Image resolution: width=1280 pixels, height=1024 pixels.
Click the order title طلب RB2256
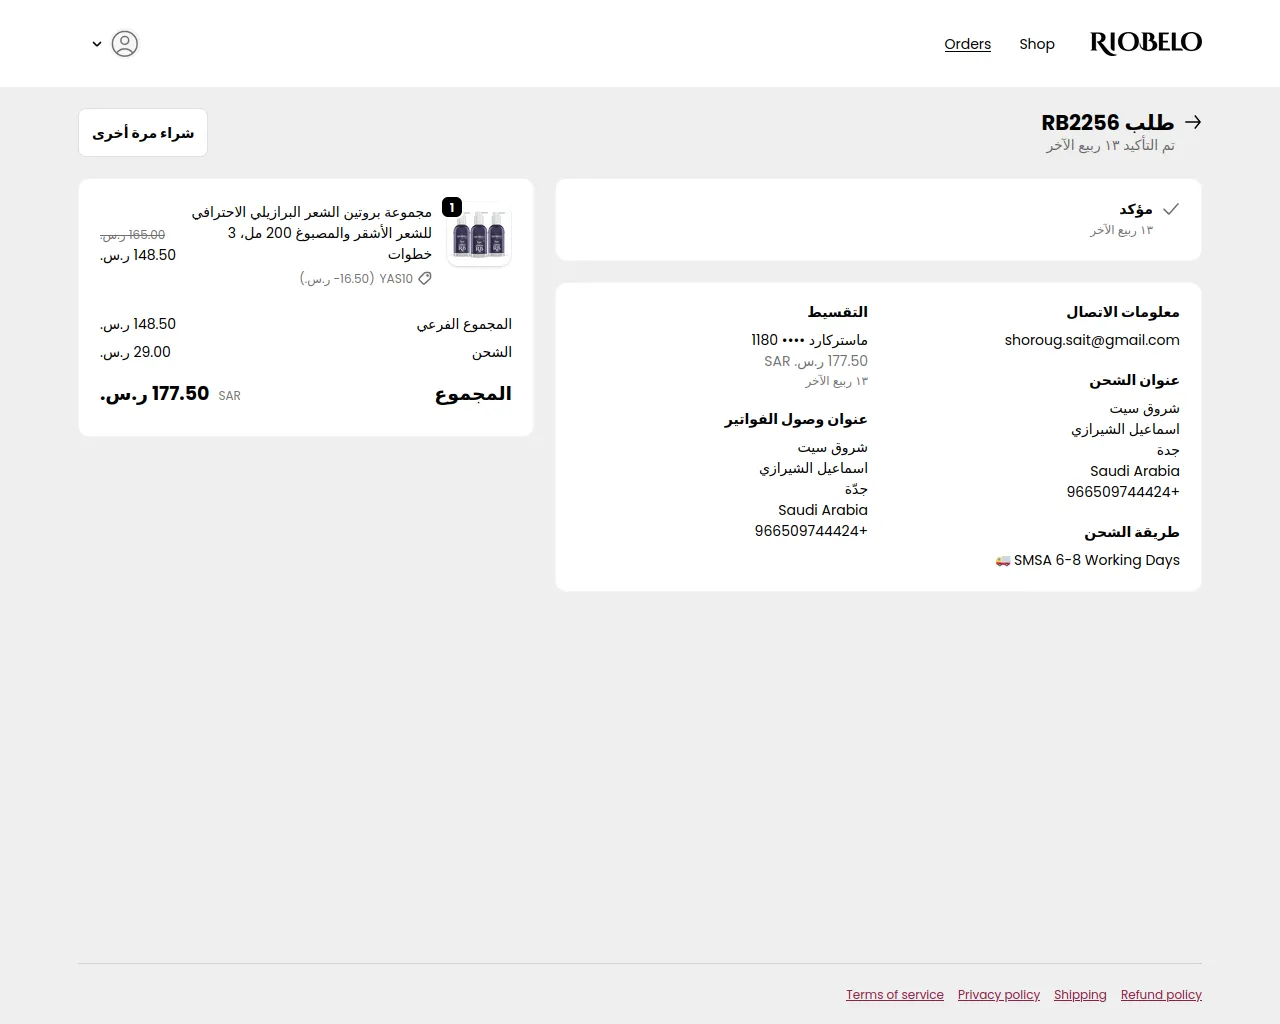pyautogui.click(x=1108, y=122)
